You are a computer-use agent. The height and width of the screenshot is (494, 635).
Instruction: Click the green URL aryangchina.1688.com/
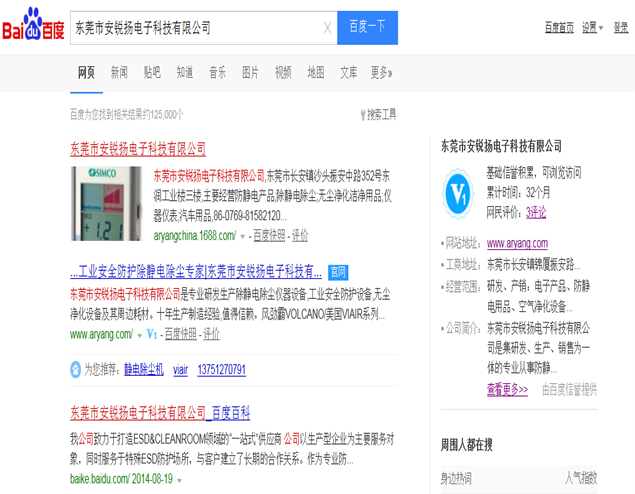tap(195, 236)
